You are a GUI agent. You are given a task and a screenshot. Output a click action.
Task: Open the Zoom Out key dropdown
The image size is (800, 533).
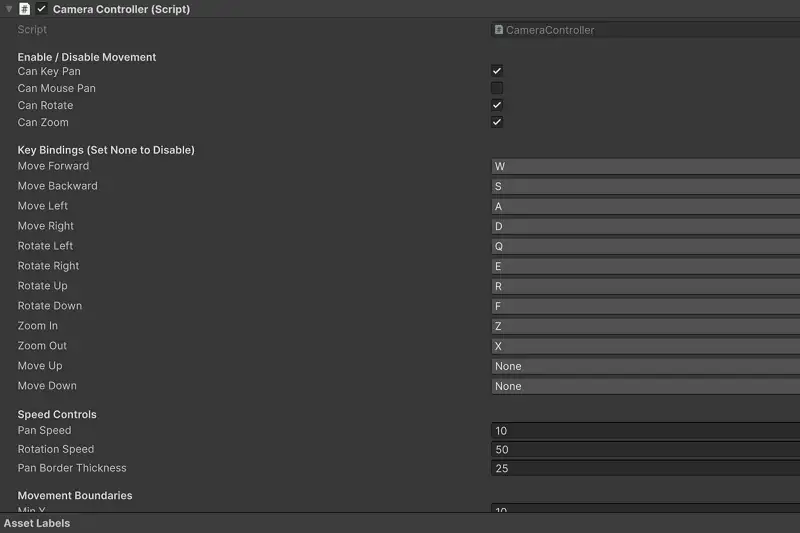pyautogui.click(x=645, y=346)
